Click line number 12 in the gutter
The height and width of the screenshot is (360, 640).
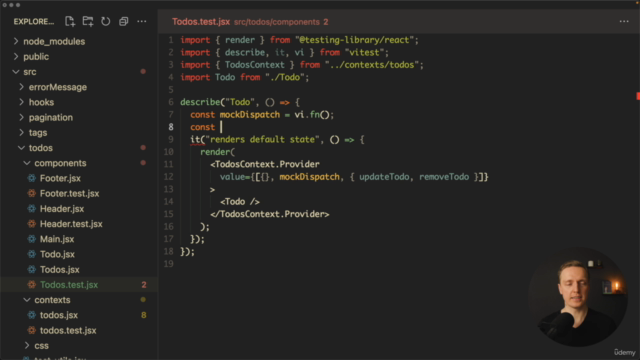point(169,177)
